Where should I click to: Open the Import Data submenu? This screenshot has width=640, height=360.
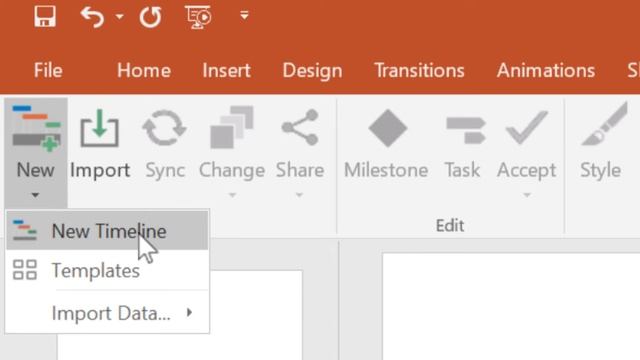(107, 313)
